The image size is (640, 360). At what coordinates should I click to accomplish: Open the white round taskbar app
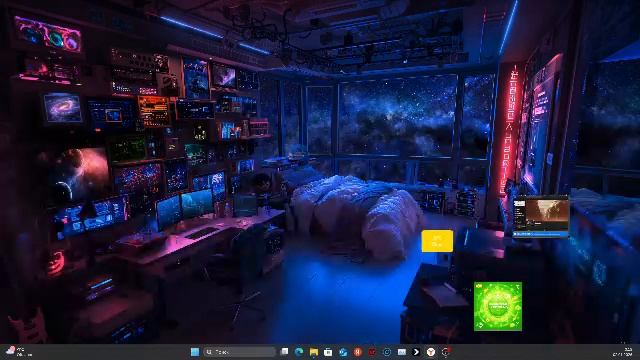(x=431, y=352)
